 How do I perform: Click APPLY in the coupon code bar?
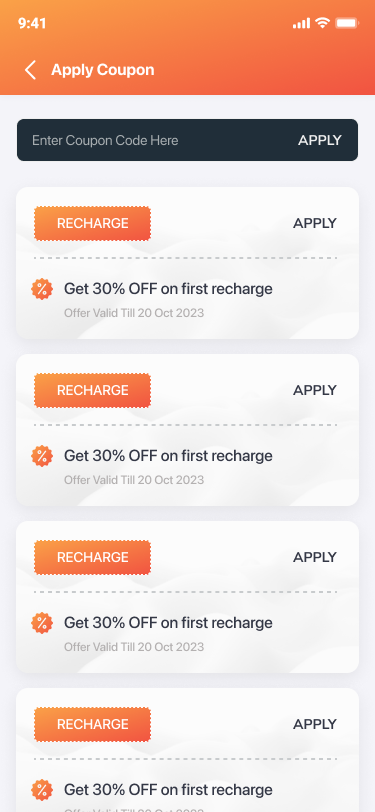click(320, 140)
